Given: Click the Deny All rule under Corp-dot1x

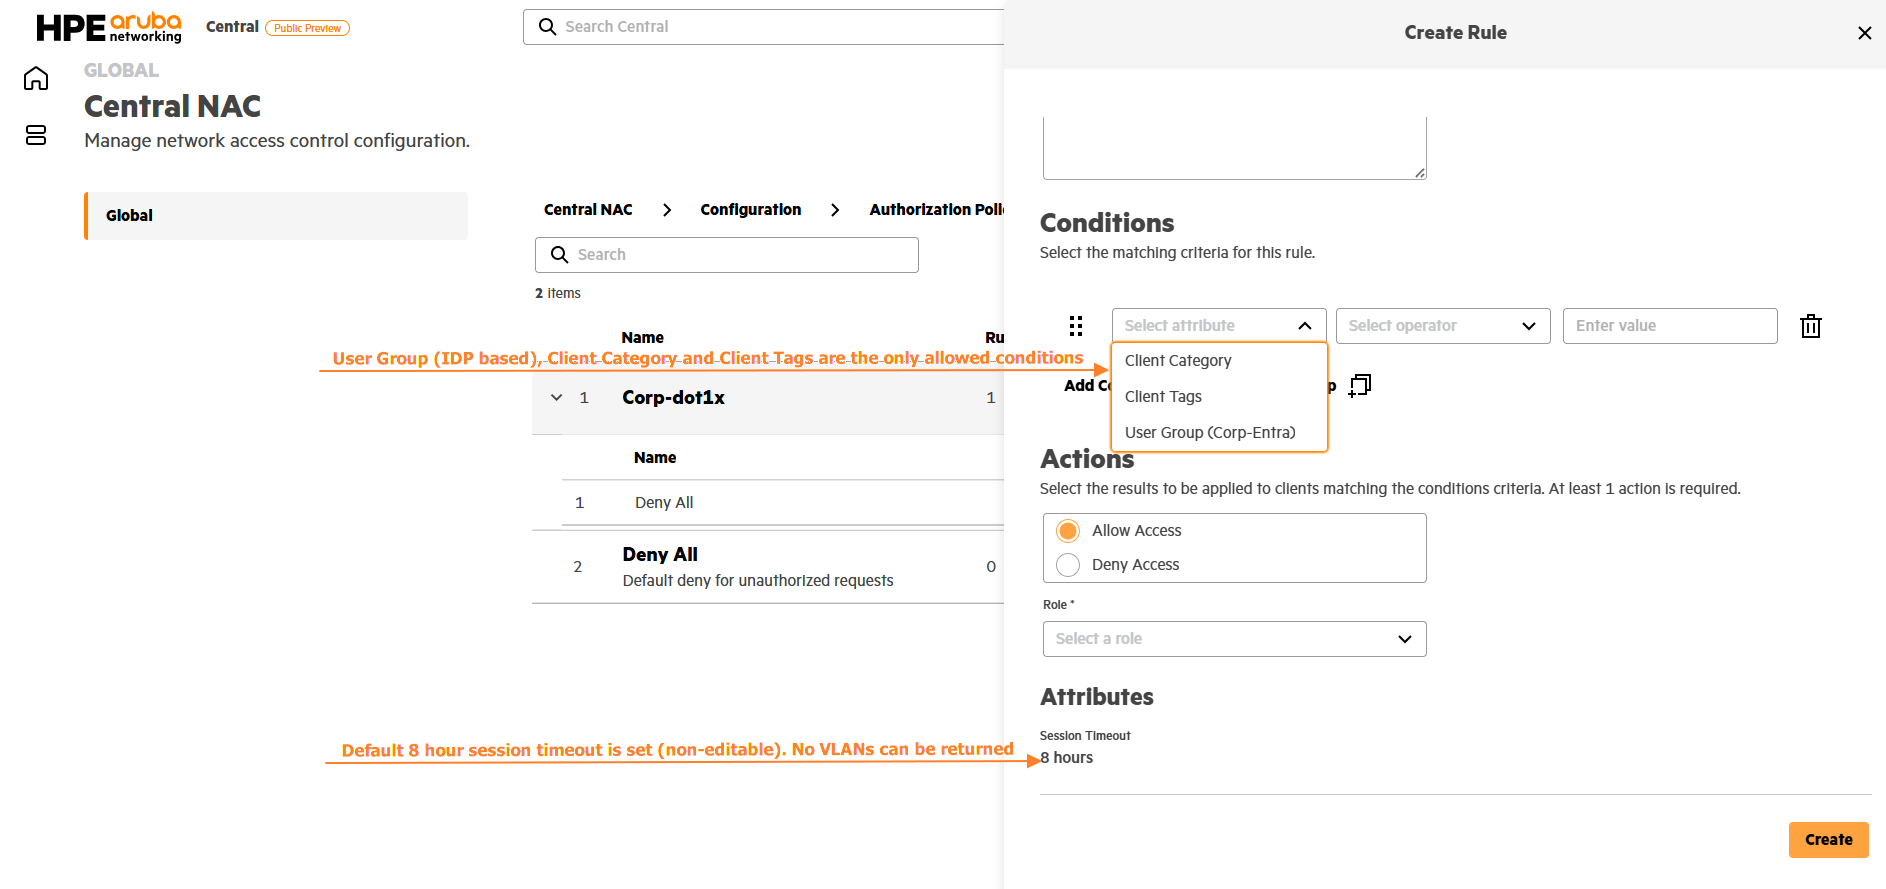Looking at the screenshot, I should coord(664,503).
